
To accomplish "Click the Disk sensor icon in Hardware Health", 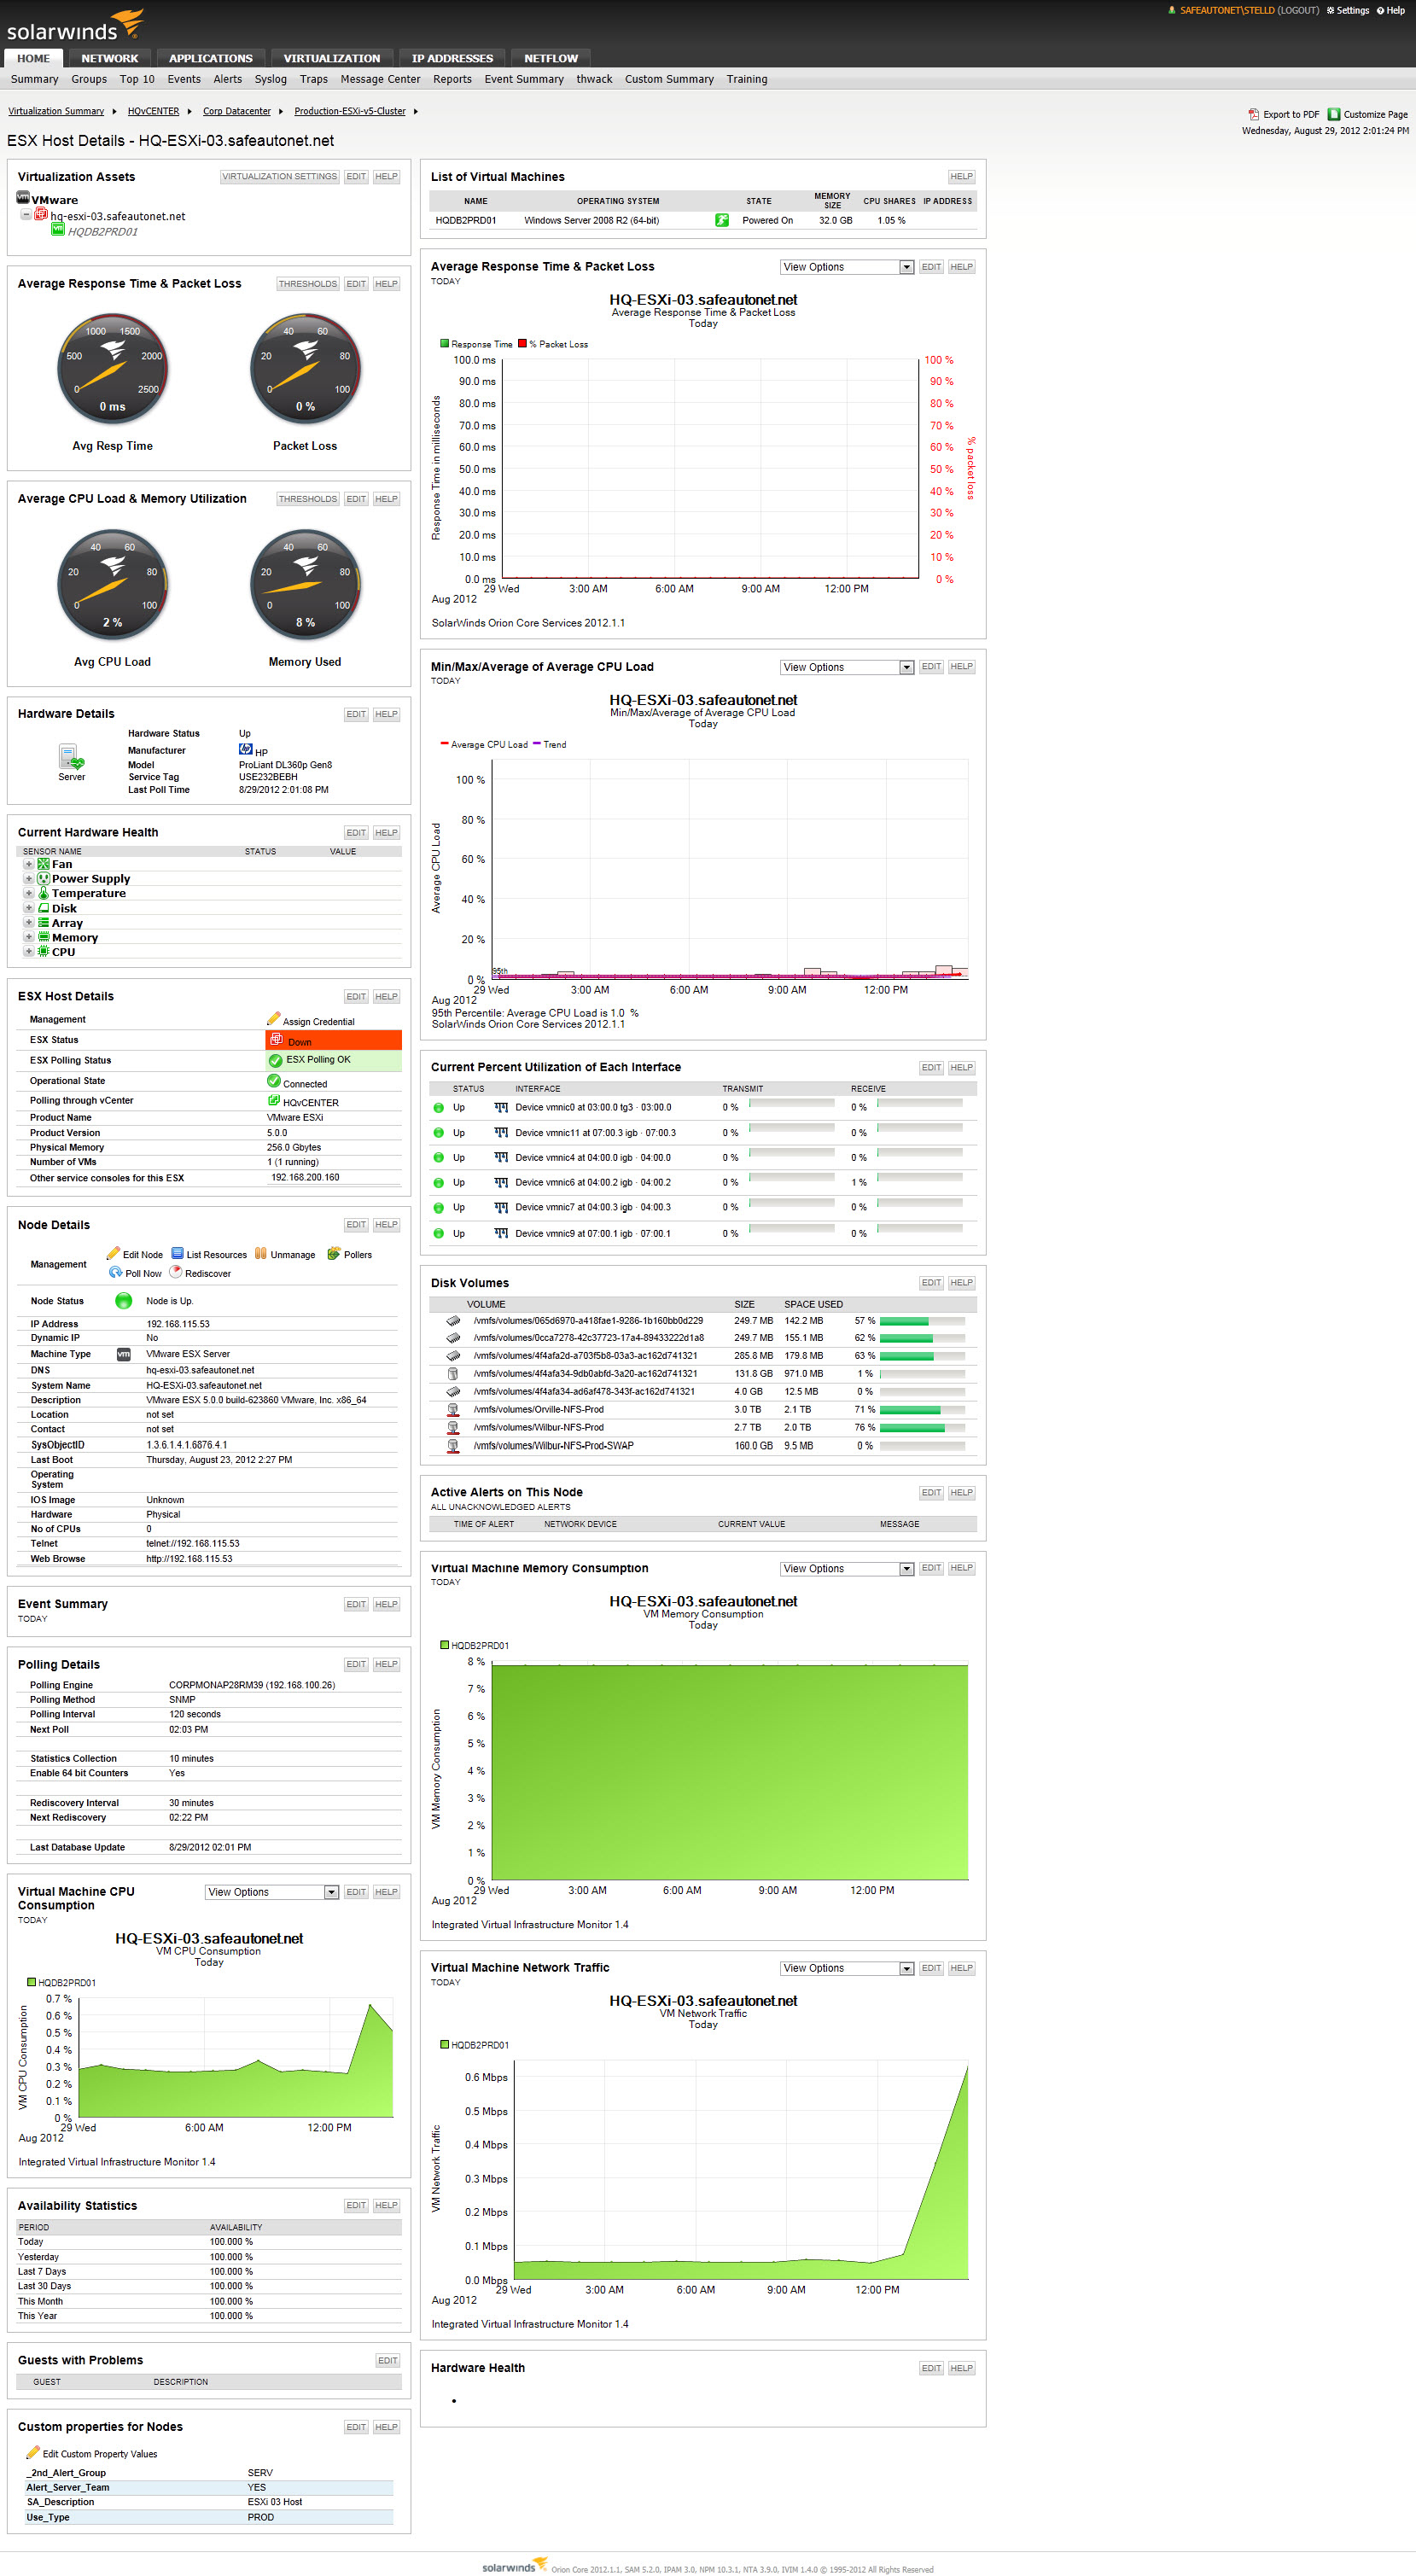I will pos(43,908).
